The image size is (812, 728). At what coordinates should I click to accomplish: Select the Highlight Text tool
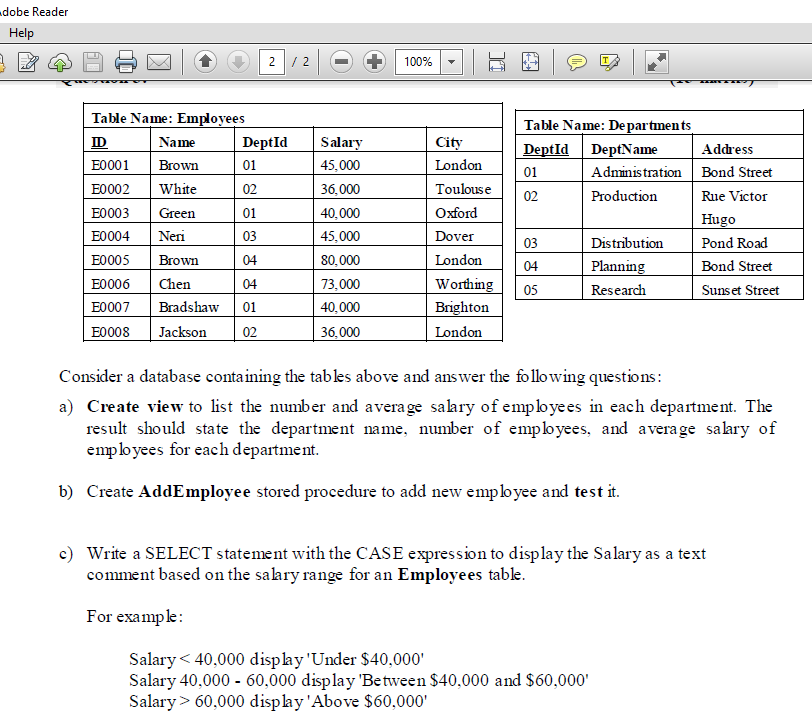point(610,61)
